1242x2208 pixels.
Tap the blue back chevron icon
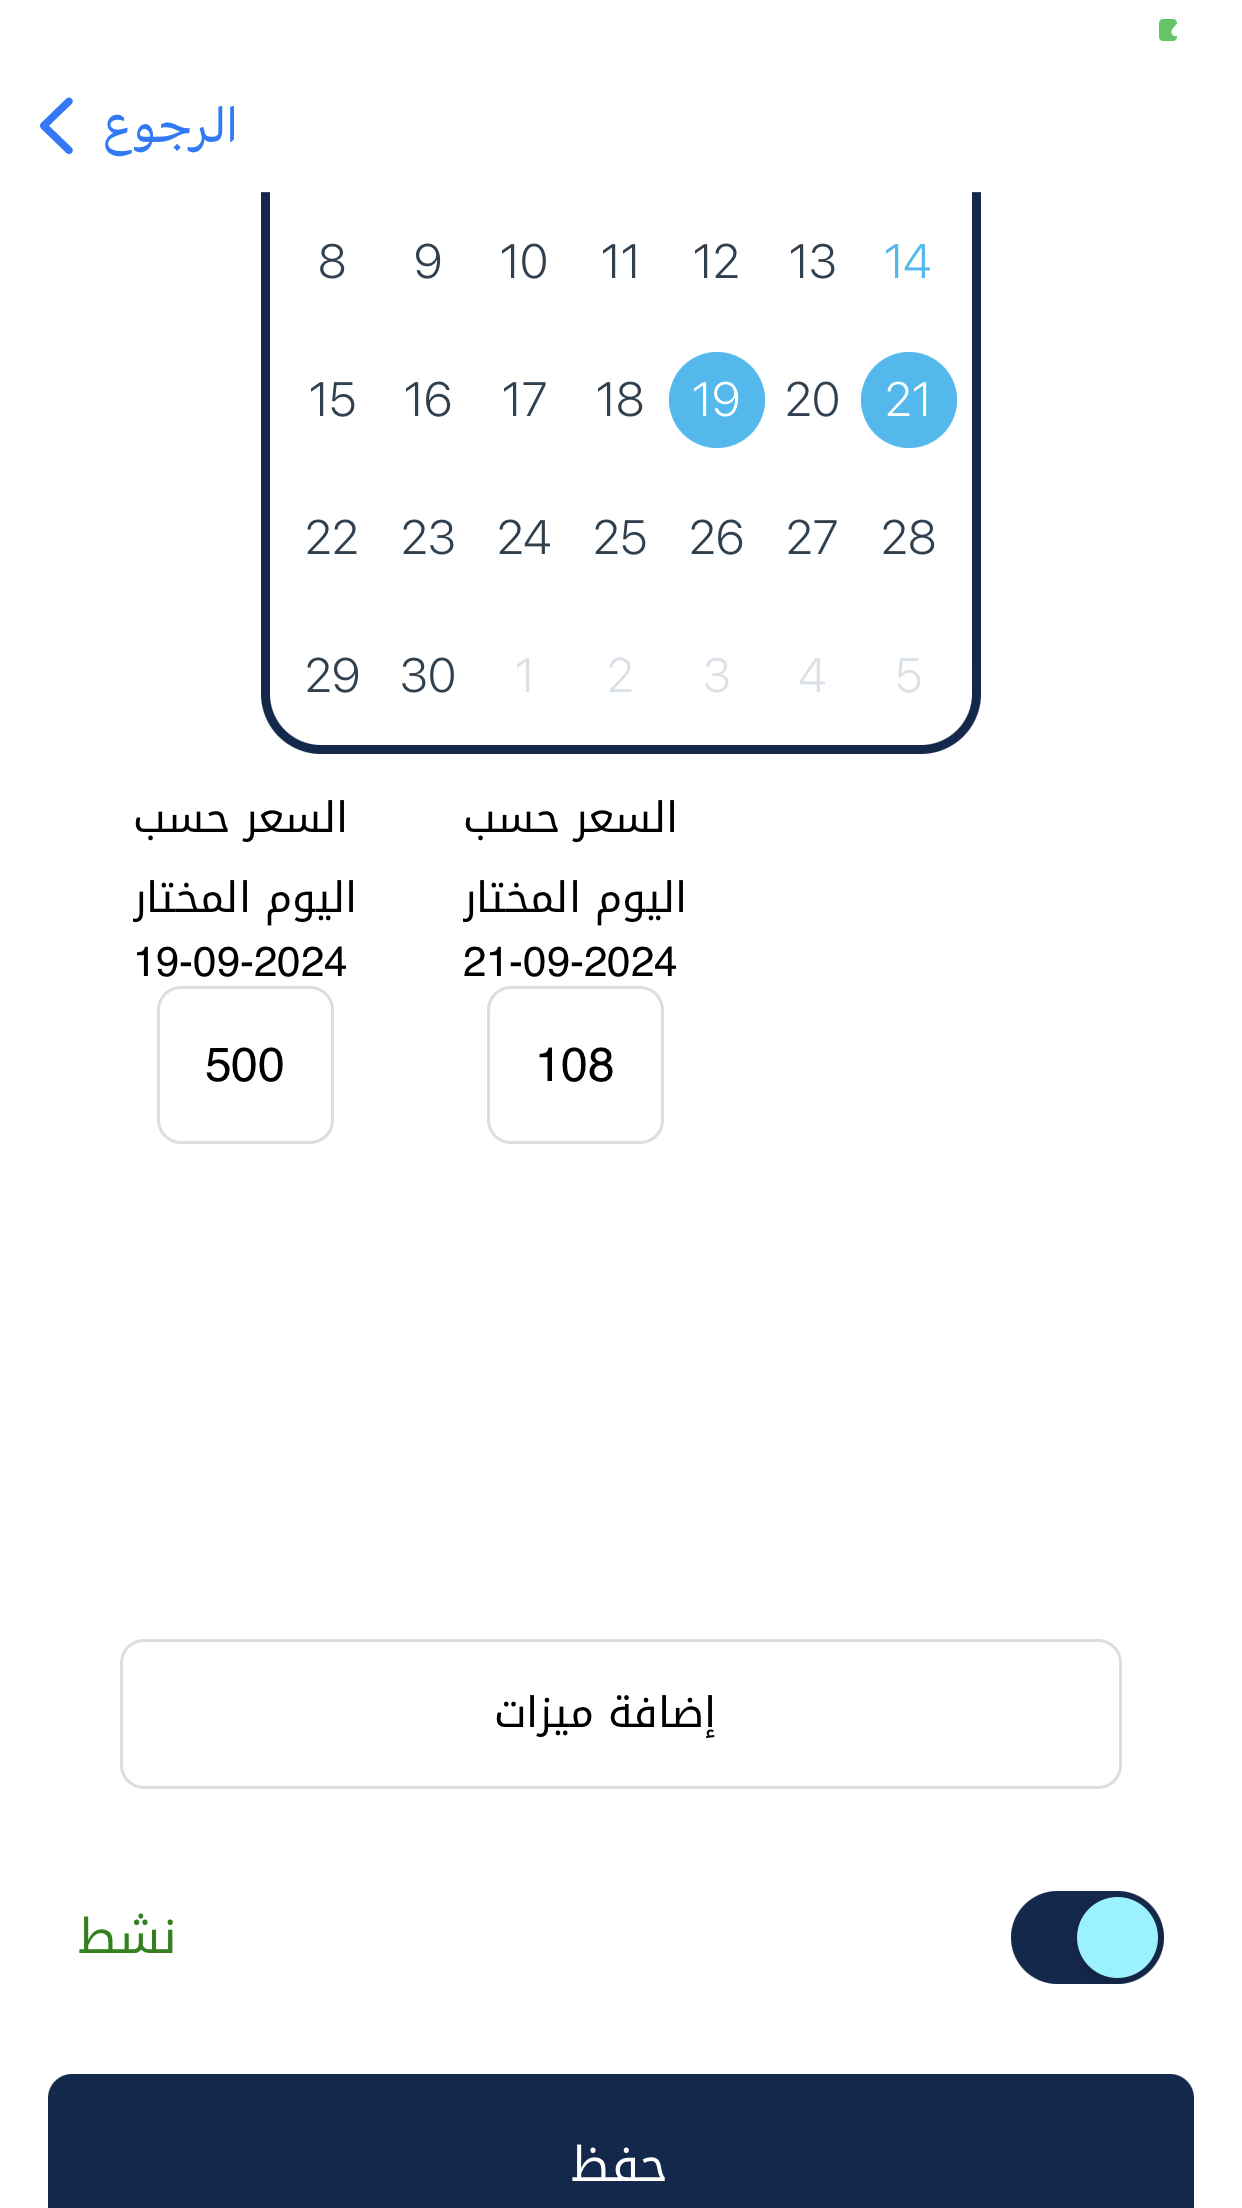click(58, 126)
